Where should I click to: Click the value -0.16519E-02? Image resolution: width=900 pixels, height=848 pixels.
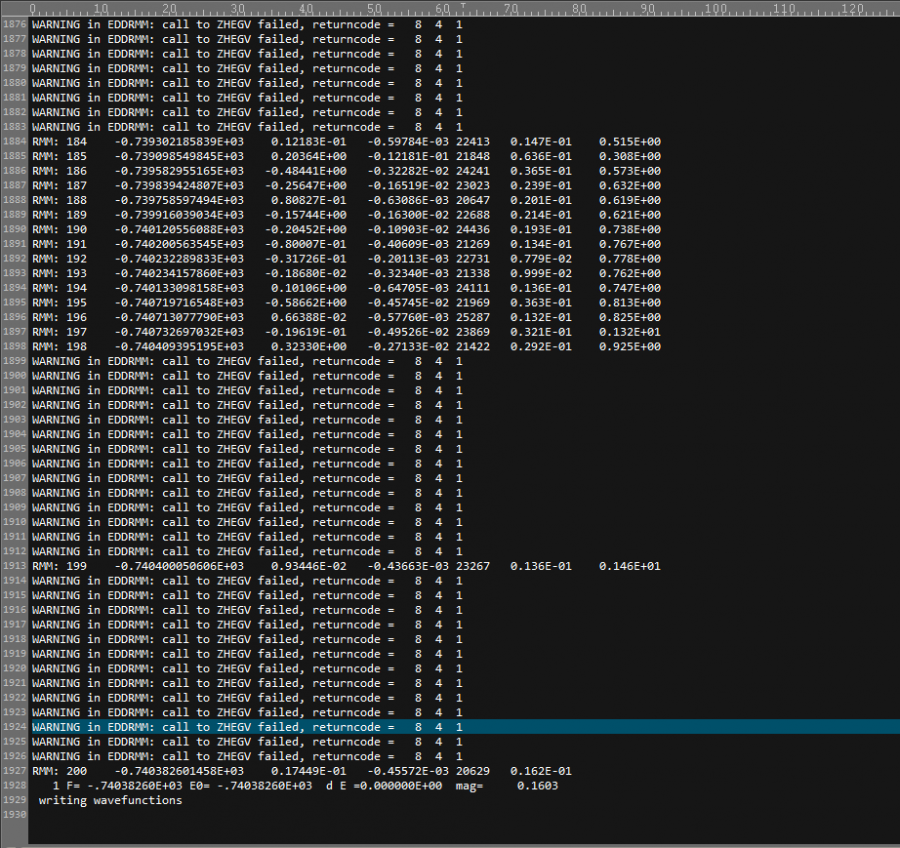pos(408,185)
